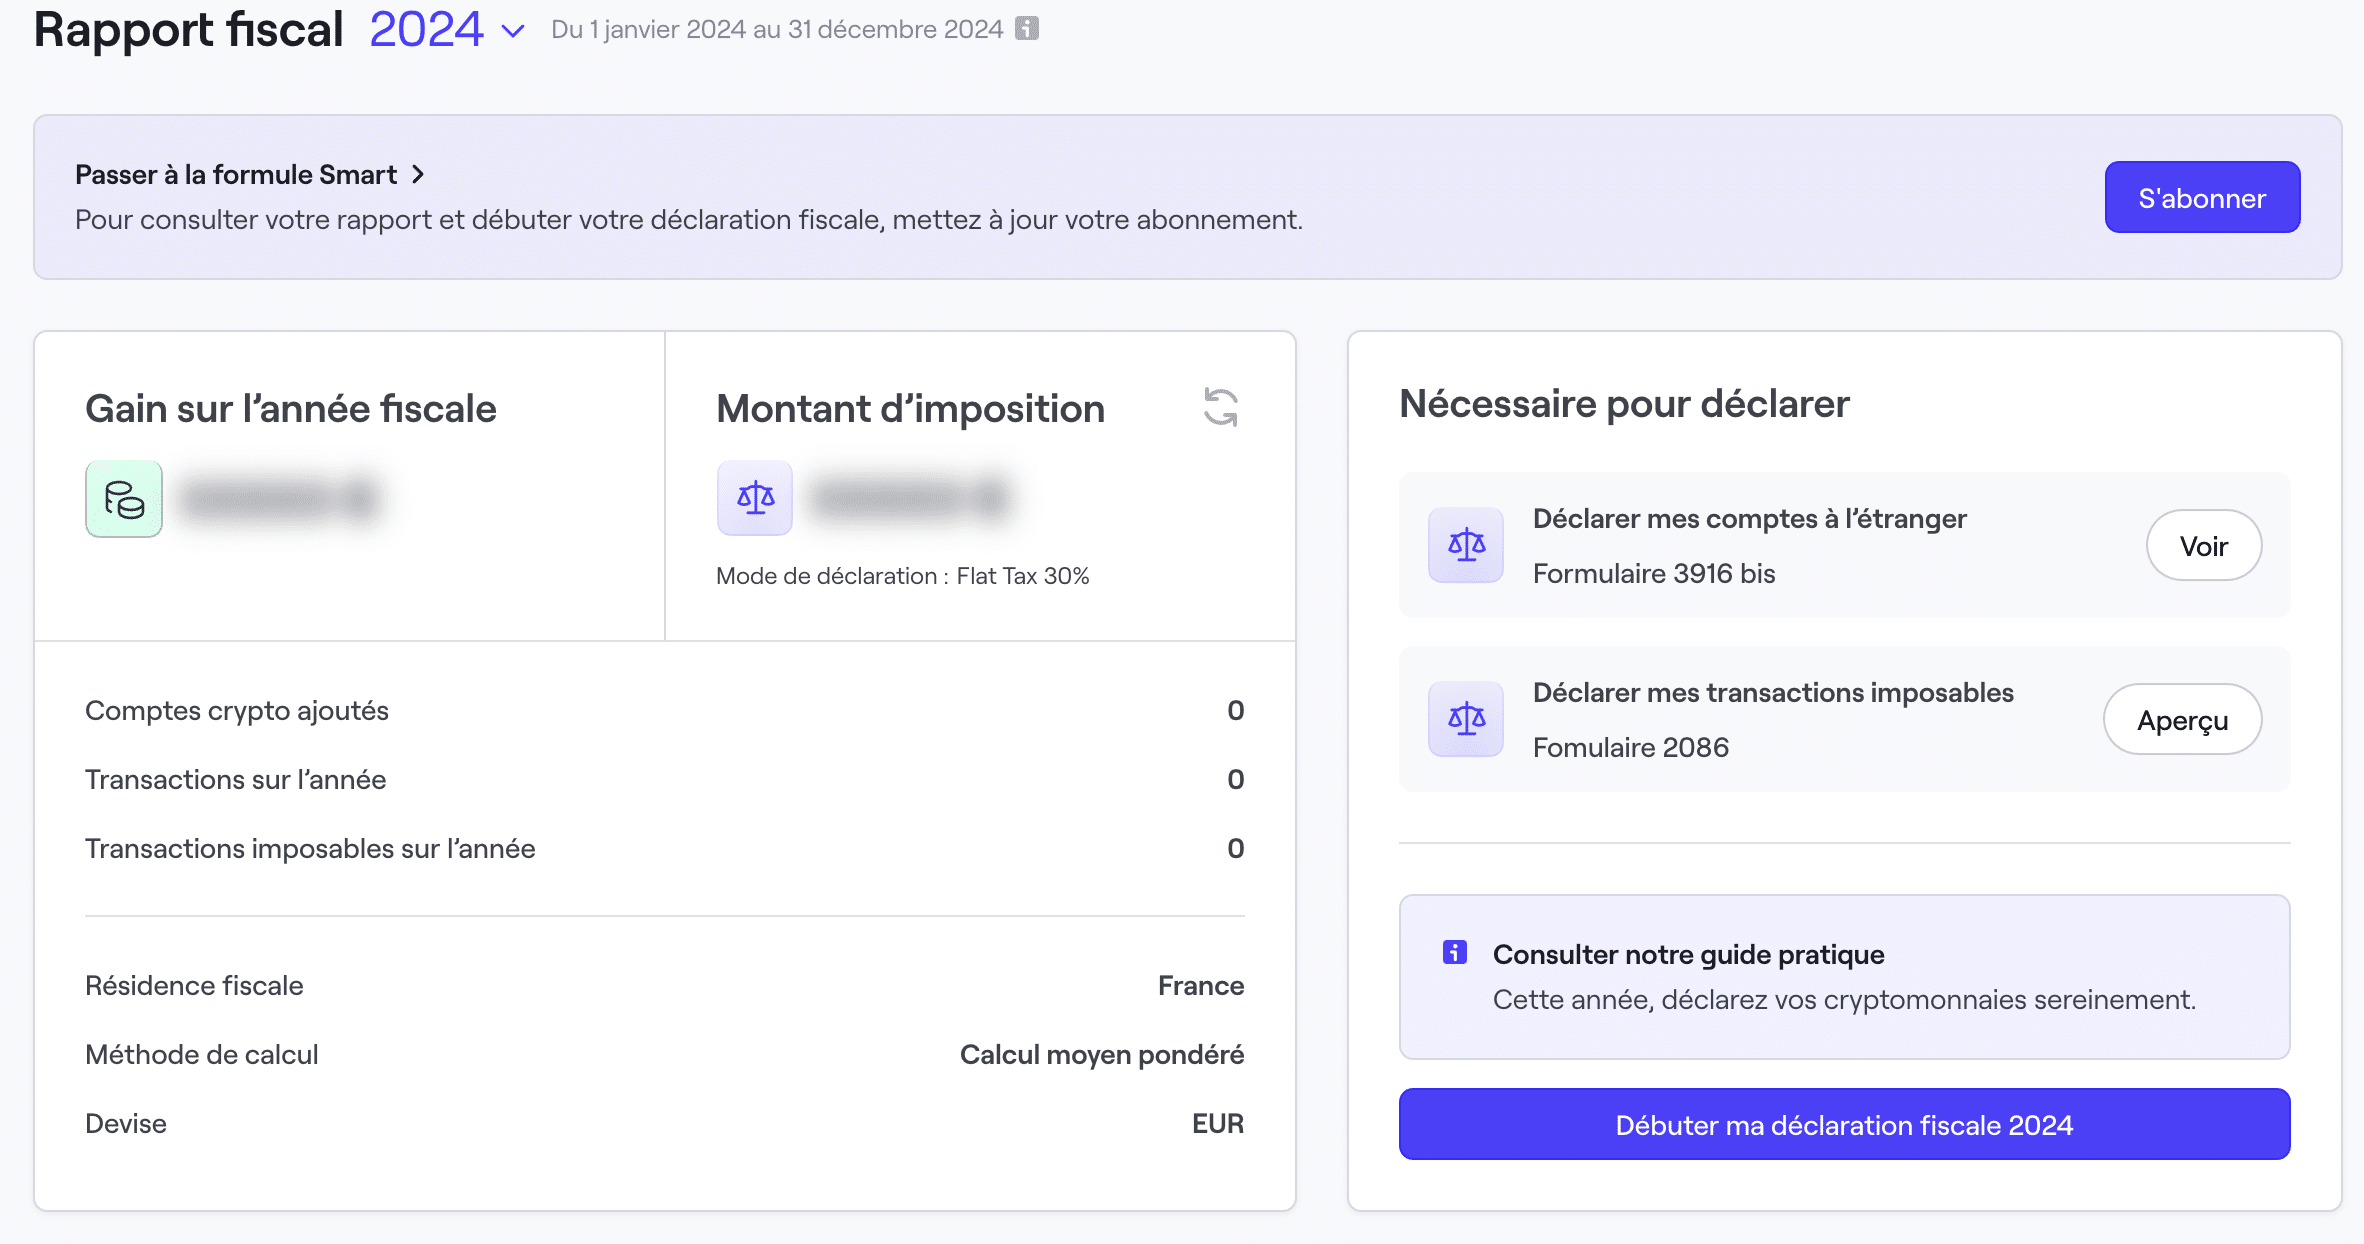Open Consulter notre guide pratique
This screenshot has width=2364, height=1244.
click(x=1688, y=954)
